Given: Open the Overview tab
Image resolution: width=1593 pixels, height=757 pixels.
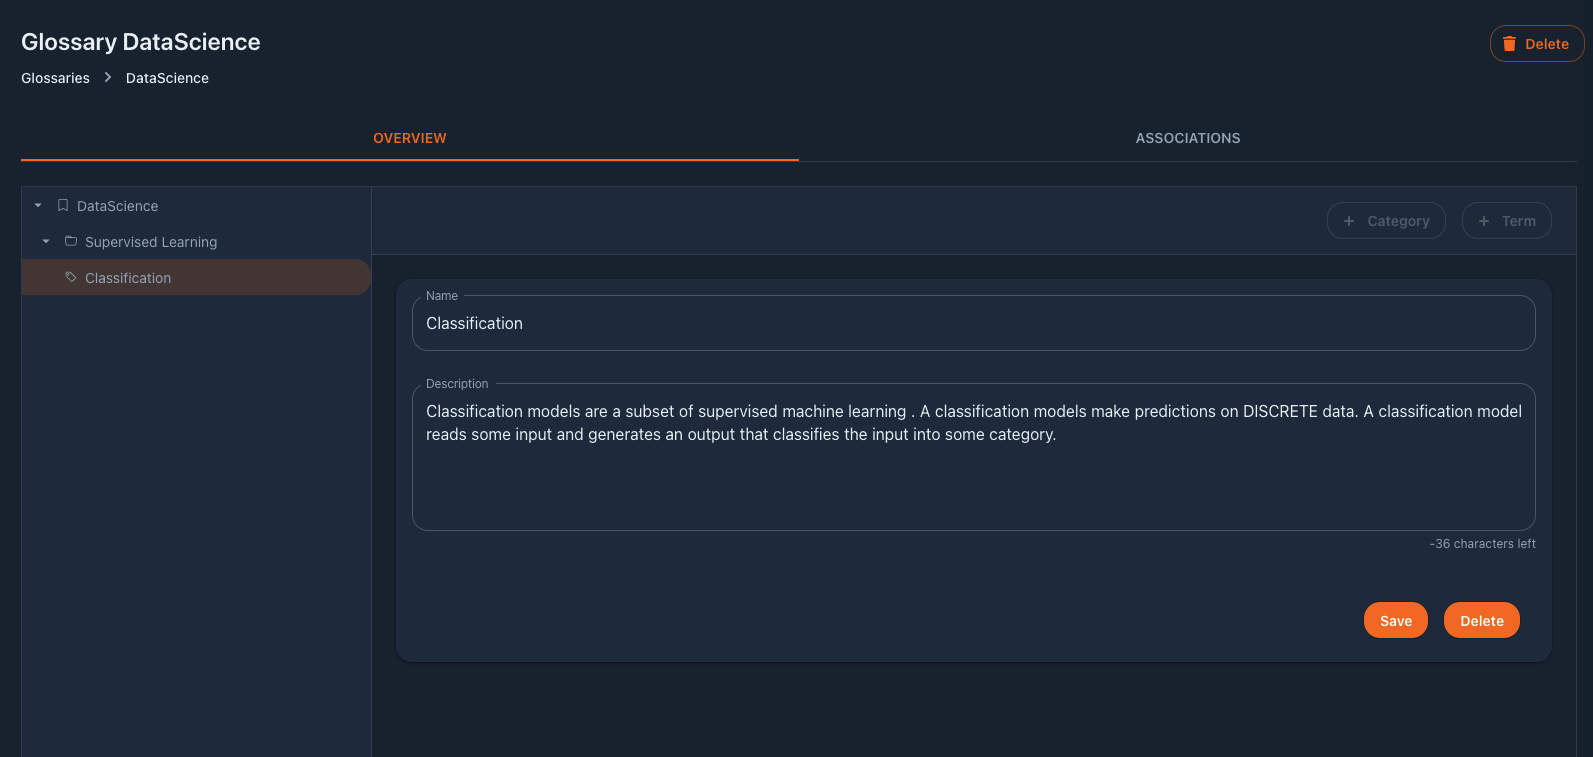Looking at the screenshot, I should [x=410, y=138].
